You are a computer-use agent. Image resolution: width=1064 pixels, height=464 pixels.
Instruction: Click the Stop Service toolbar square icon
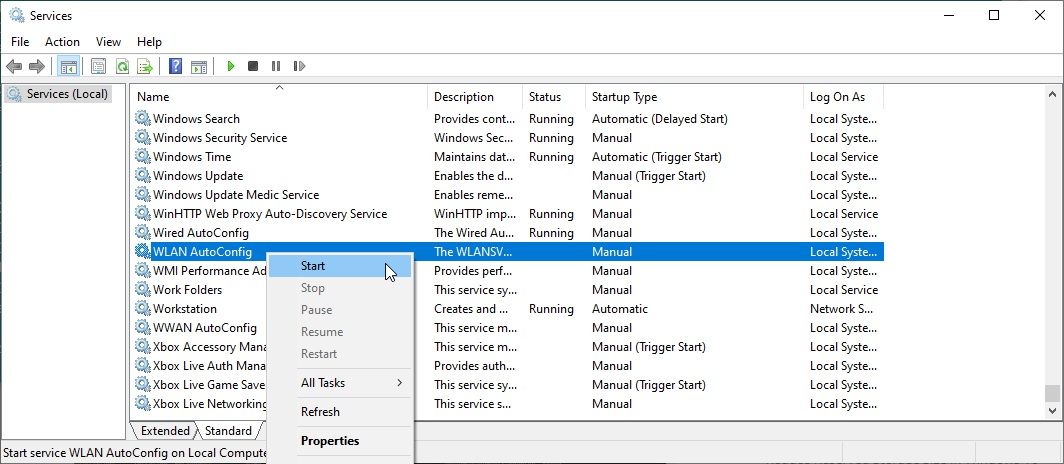point(253,66)
